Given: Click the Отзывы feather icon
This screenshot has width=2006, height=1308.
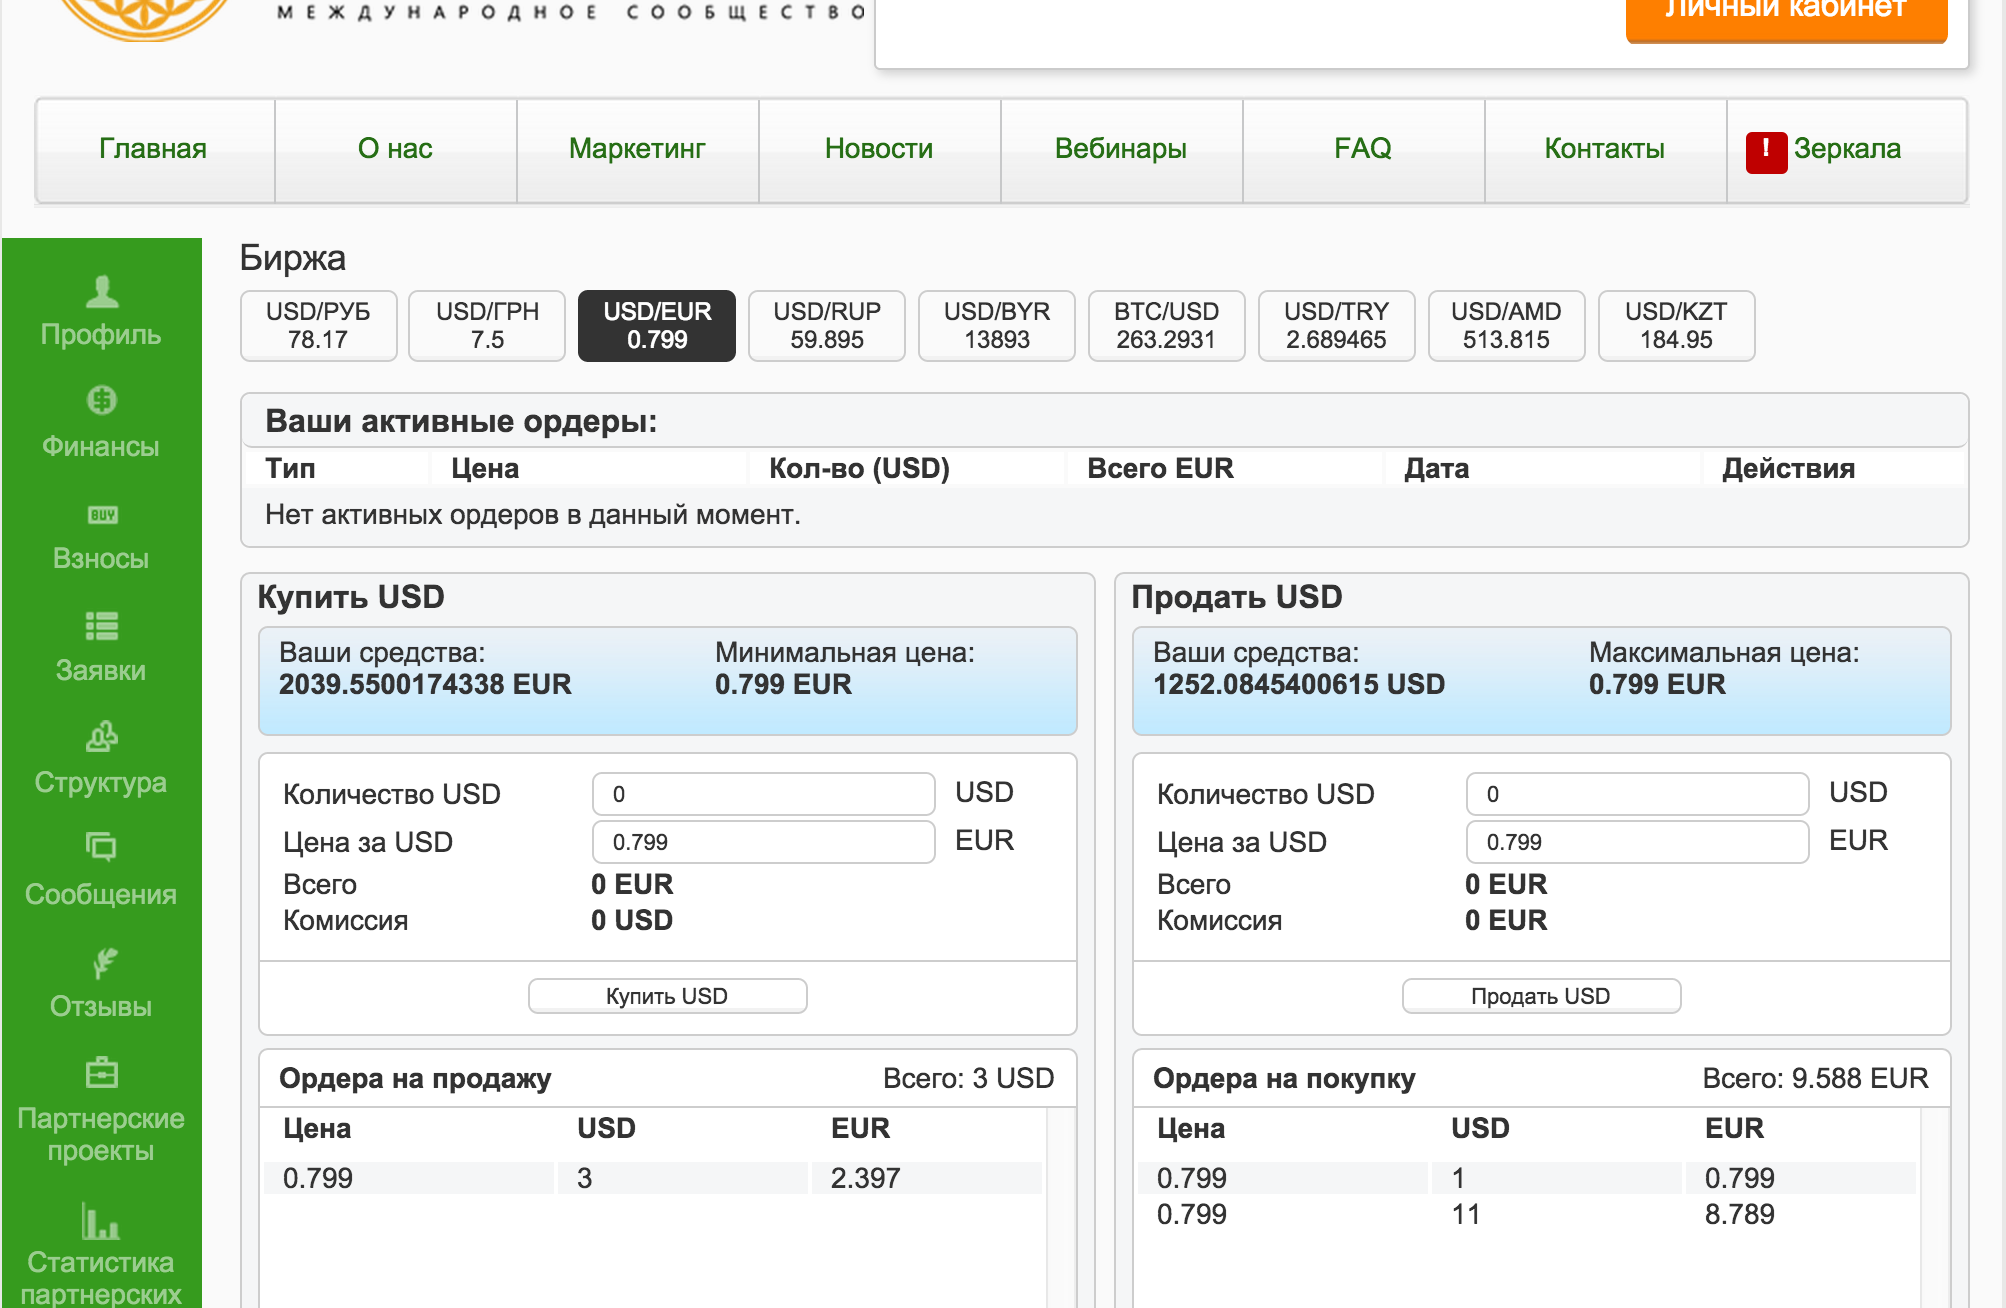Looking at the screenshot, I should click(104, 962).
